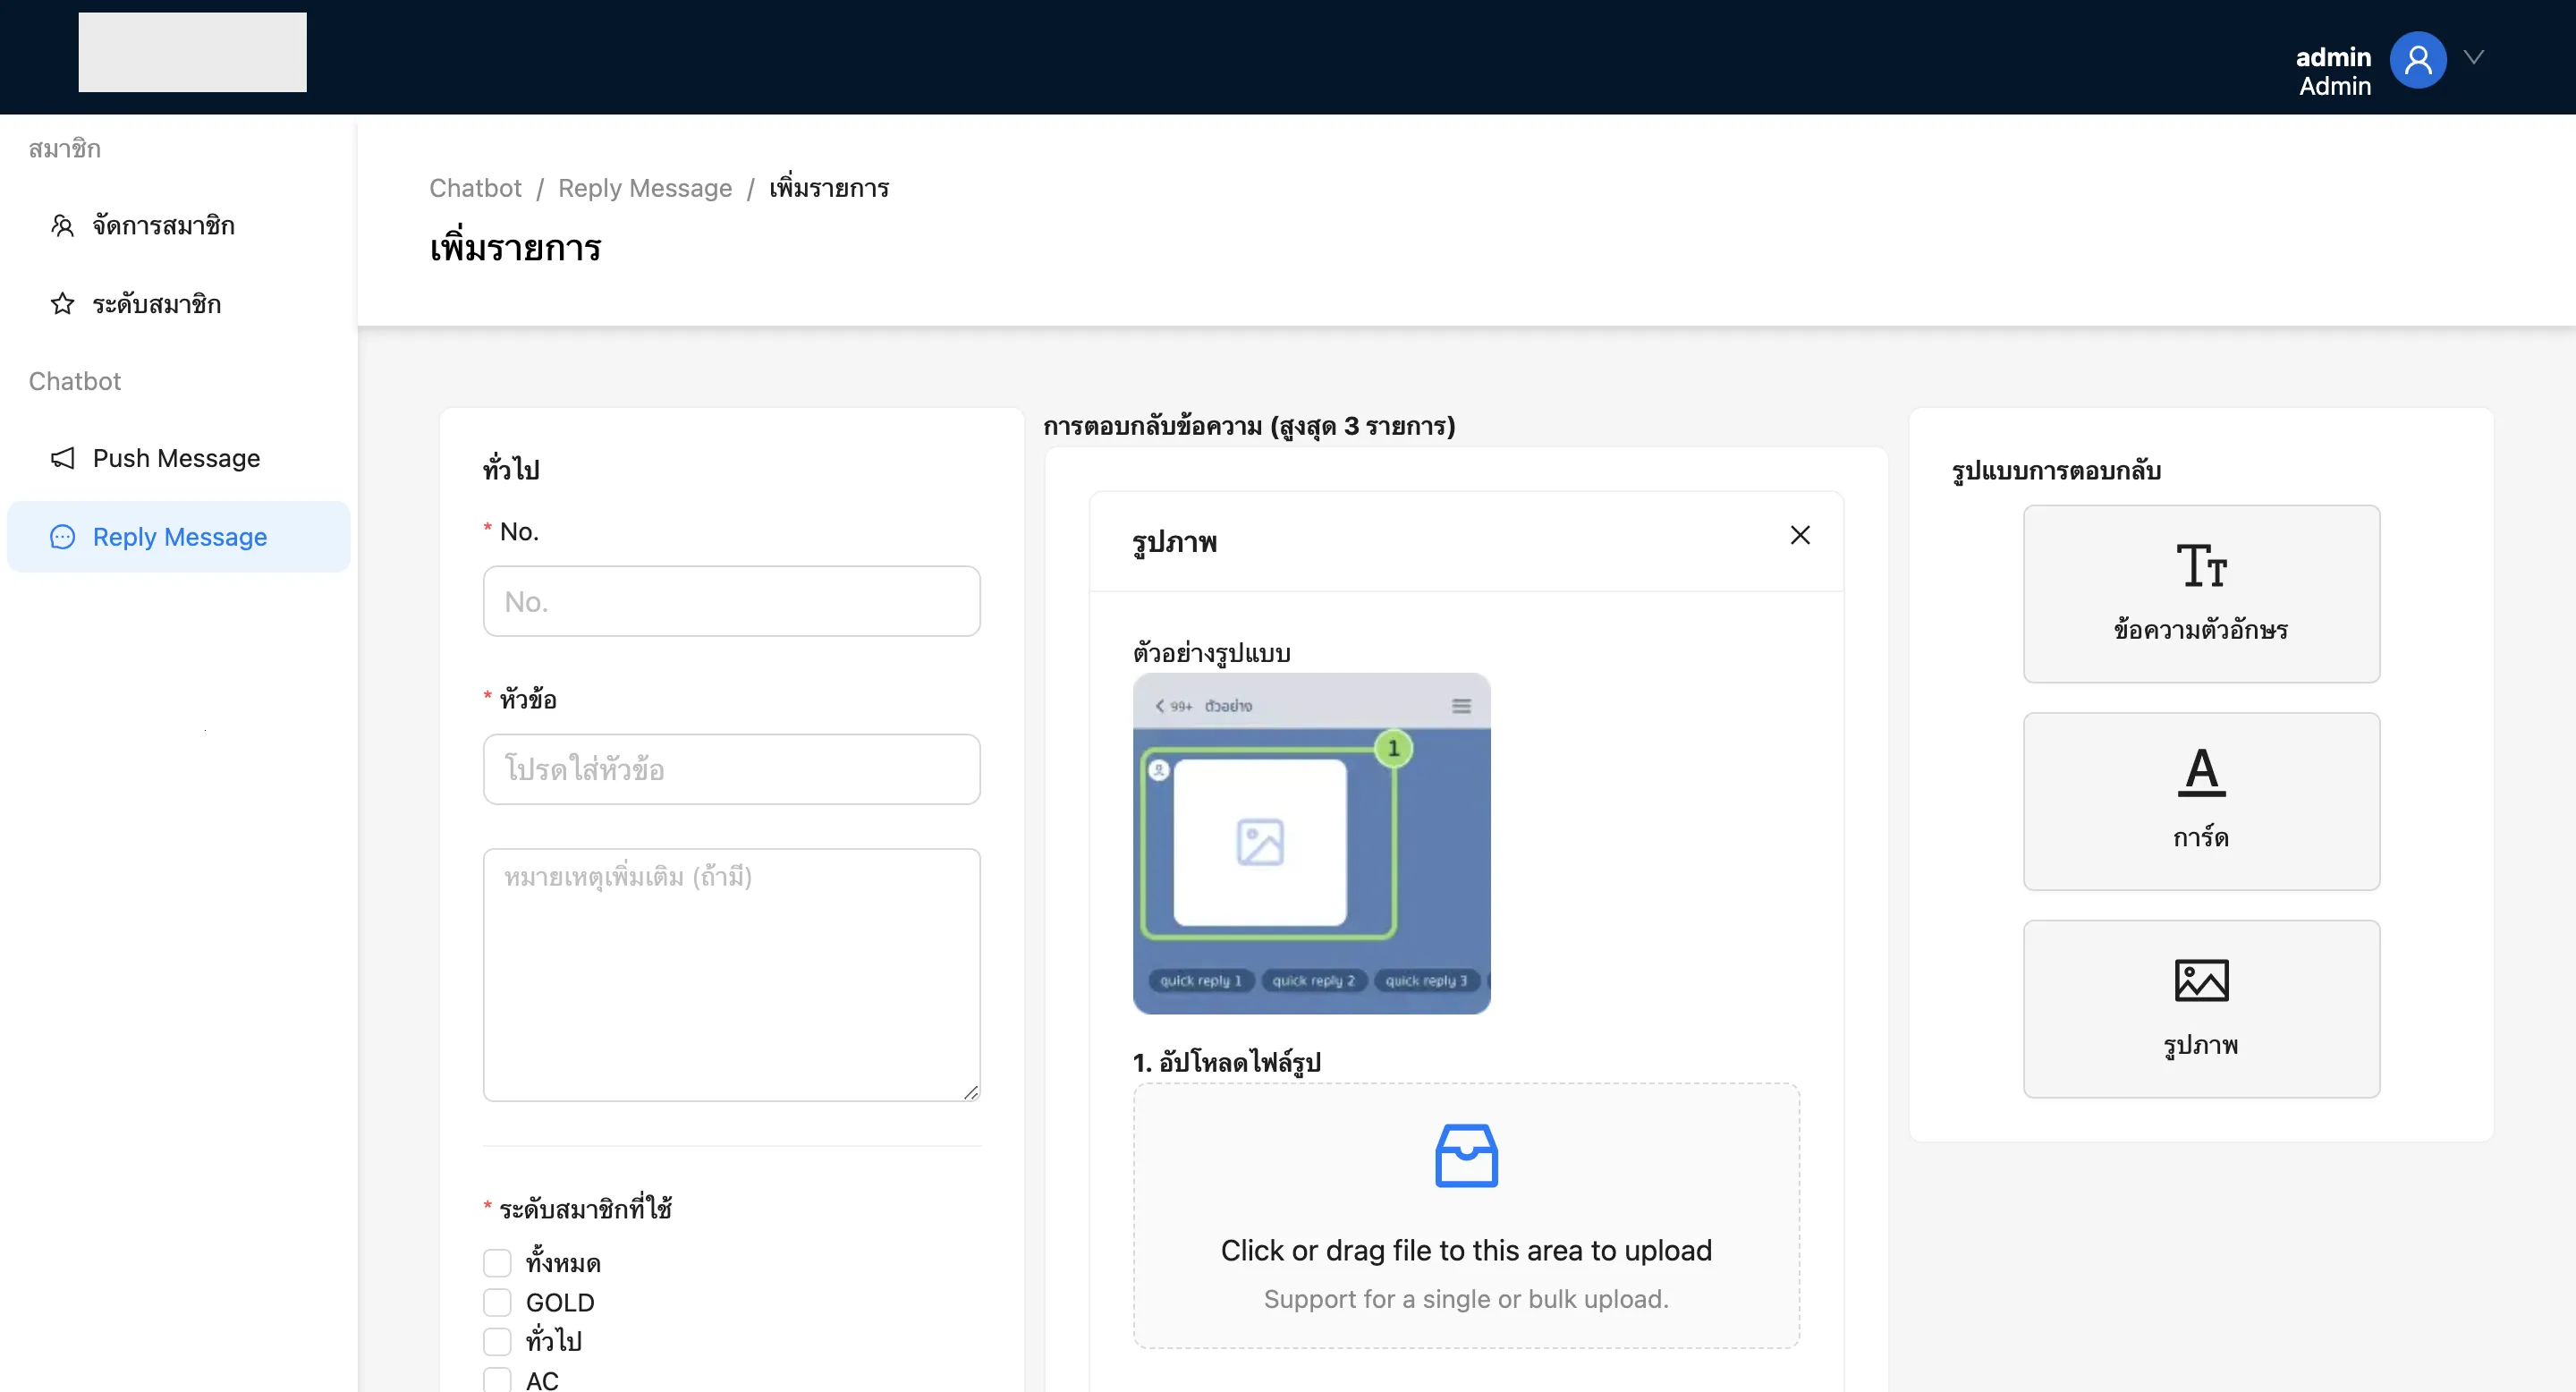The image size is (2576, 1392).
Task: Go to Push Message page
Action: 176,458
